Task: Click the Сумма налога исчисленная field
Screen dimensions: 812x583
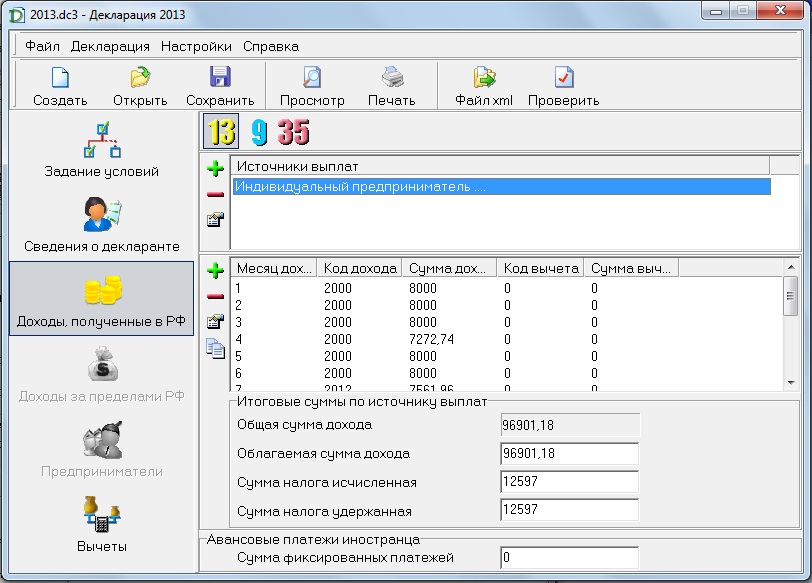Action: [570, 482]
